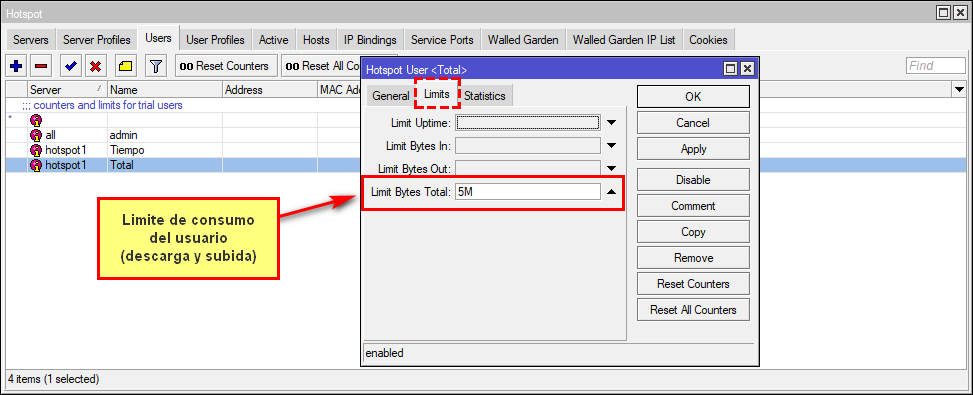973x395 pixels.
Task: Collapse the Limit Bytes Total field arrow
Action: [612, 192]
